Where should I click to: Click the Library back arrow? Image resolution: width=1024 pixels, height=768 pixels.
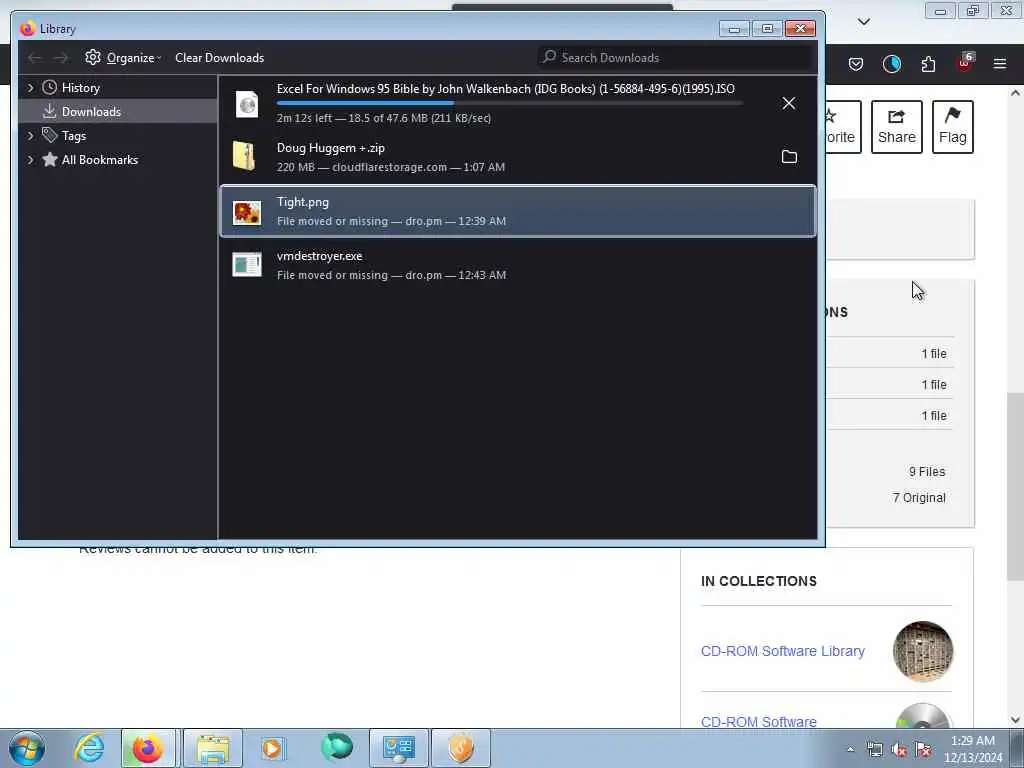click(x=35, y=58)
